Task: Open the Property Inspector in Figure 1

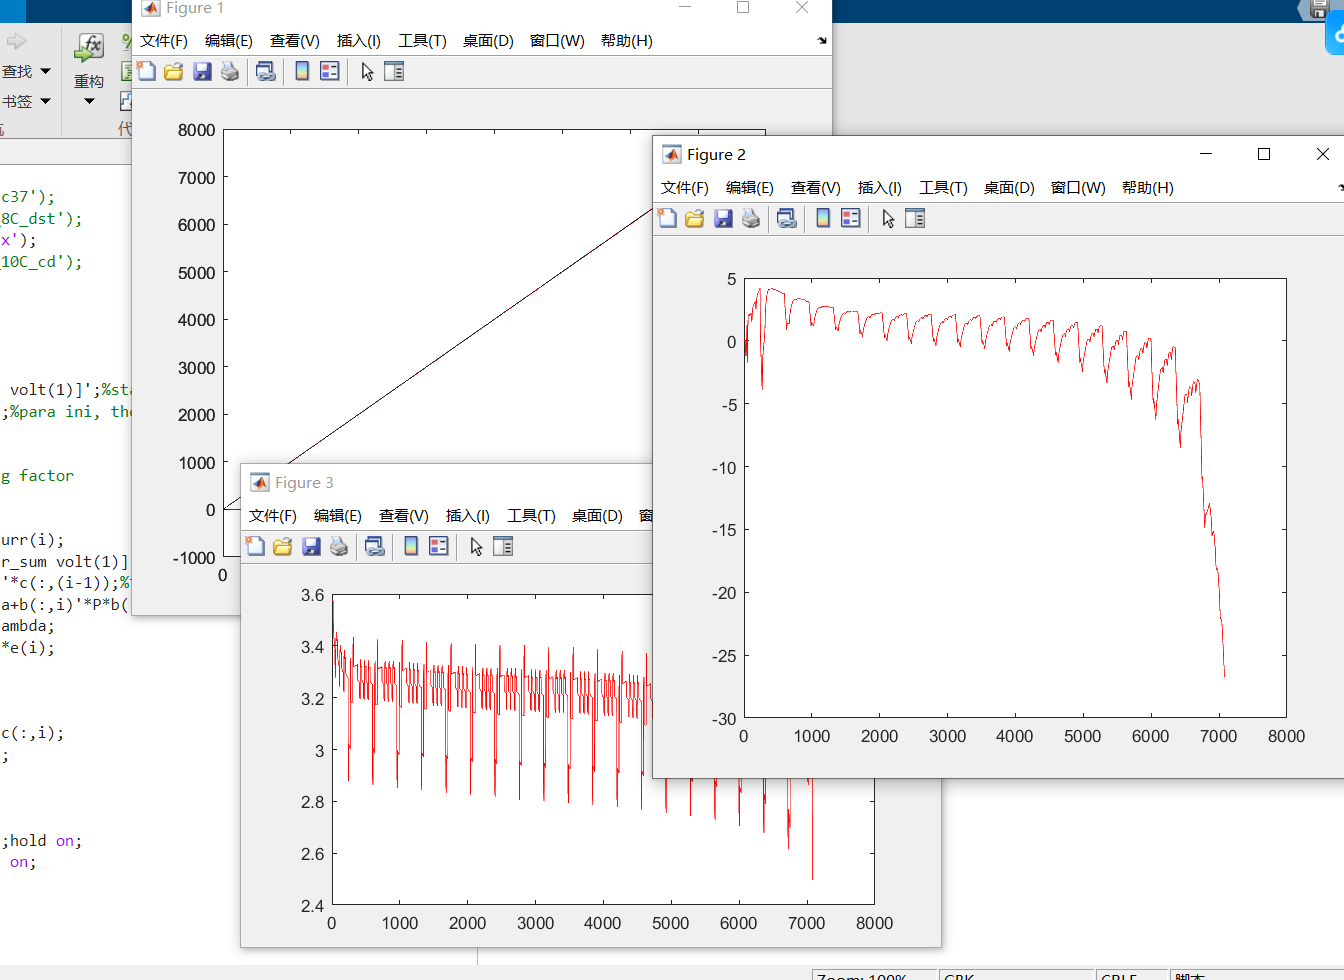Action: click(394, 71)
